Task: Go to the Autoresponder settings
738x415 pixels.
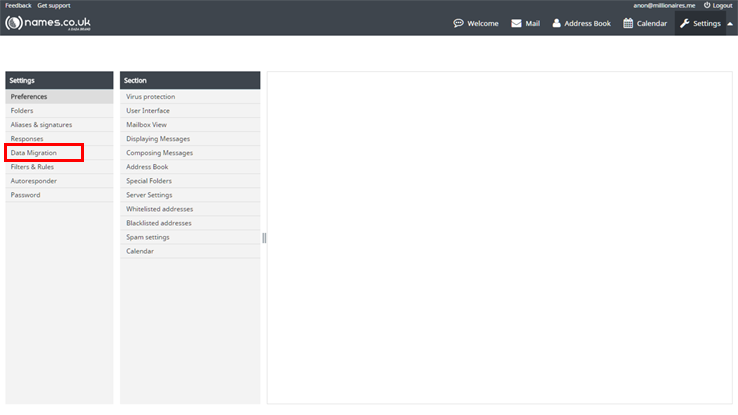Action: (x=34, y=181)
